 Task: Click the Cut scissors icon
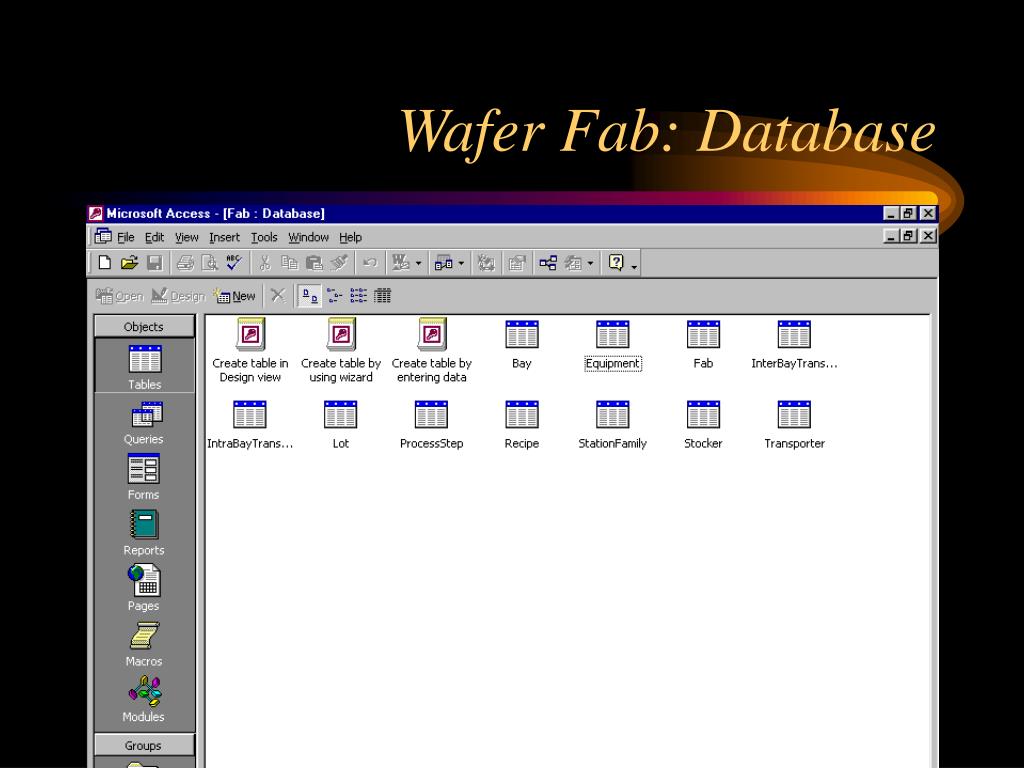coord(264,263)
